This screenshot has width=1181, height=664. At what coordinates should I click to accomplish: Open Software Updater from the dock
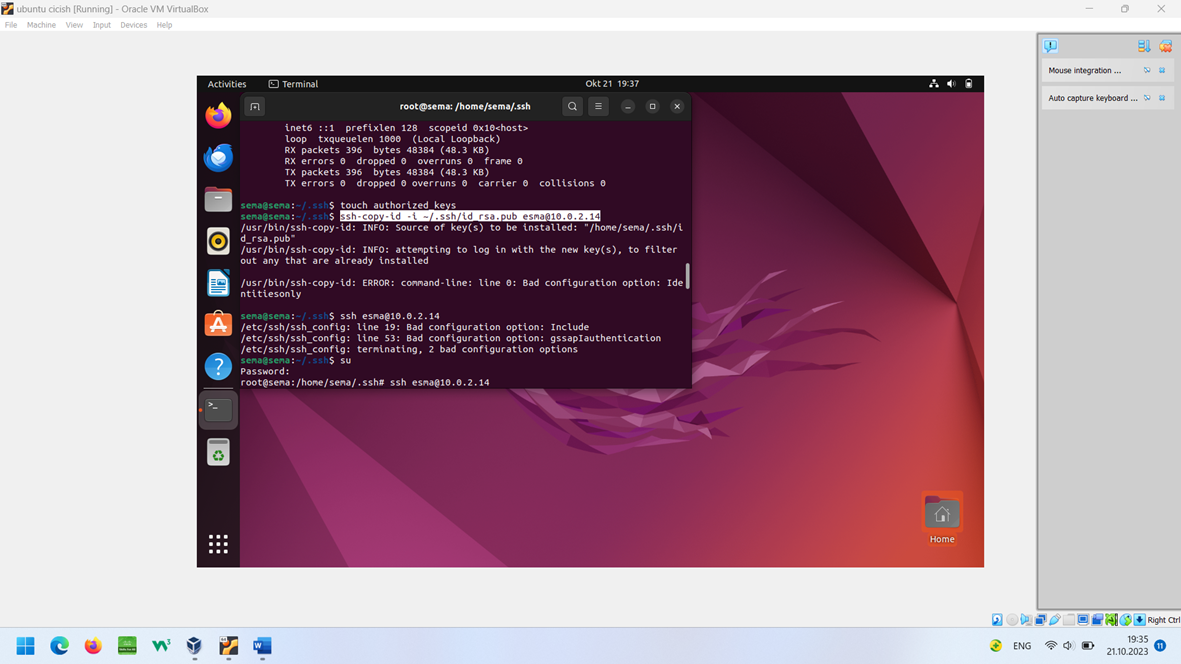click(218, 452)
